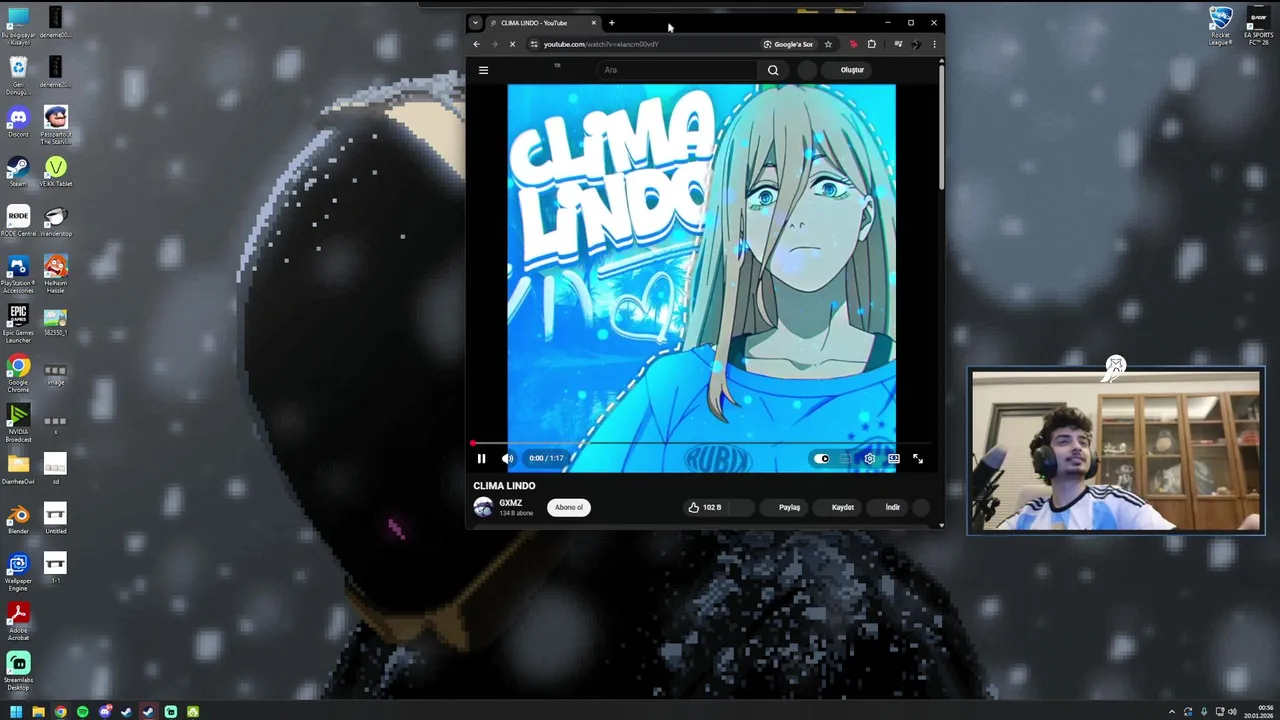Open the Rocket League desktop shortcut

(1221, 26)
